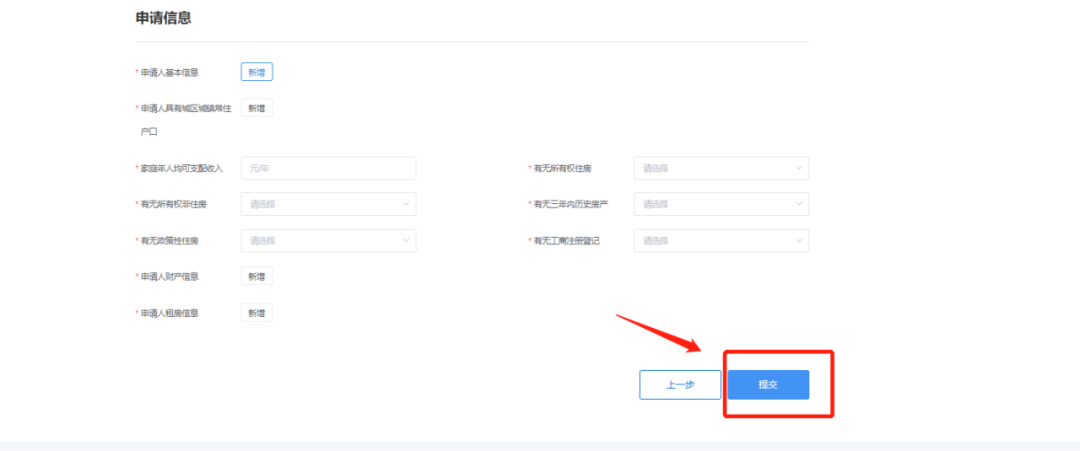1080x451 pixels.
Task: Click the 有无所有权非住房 label text
Action: coord(174,204)
